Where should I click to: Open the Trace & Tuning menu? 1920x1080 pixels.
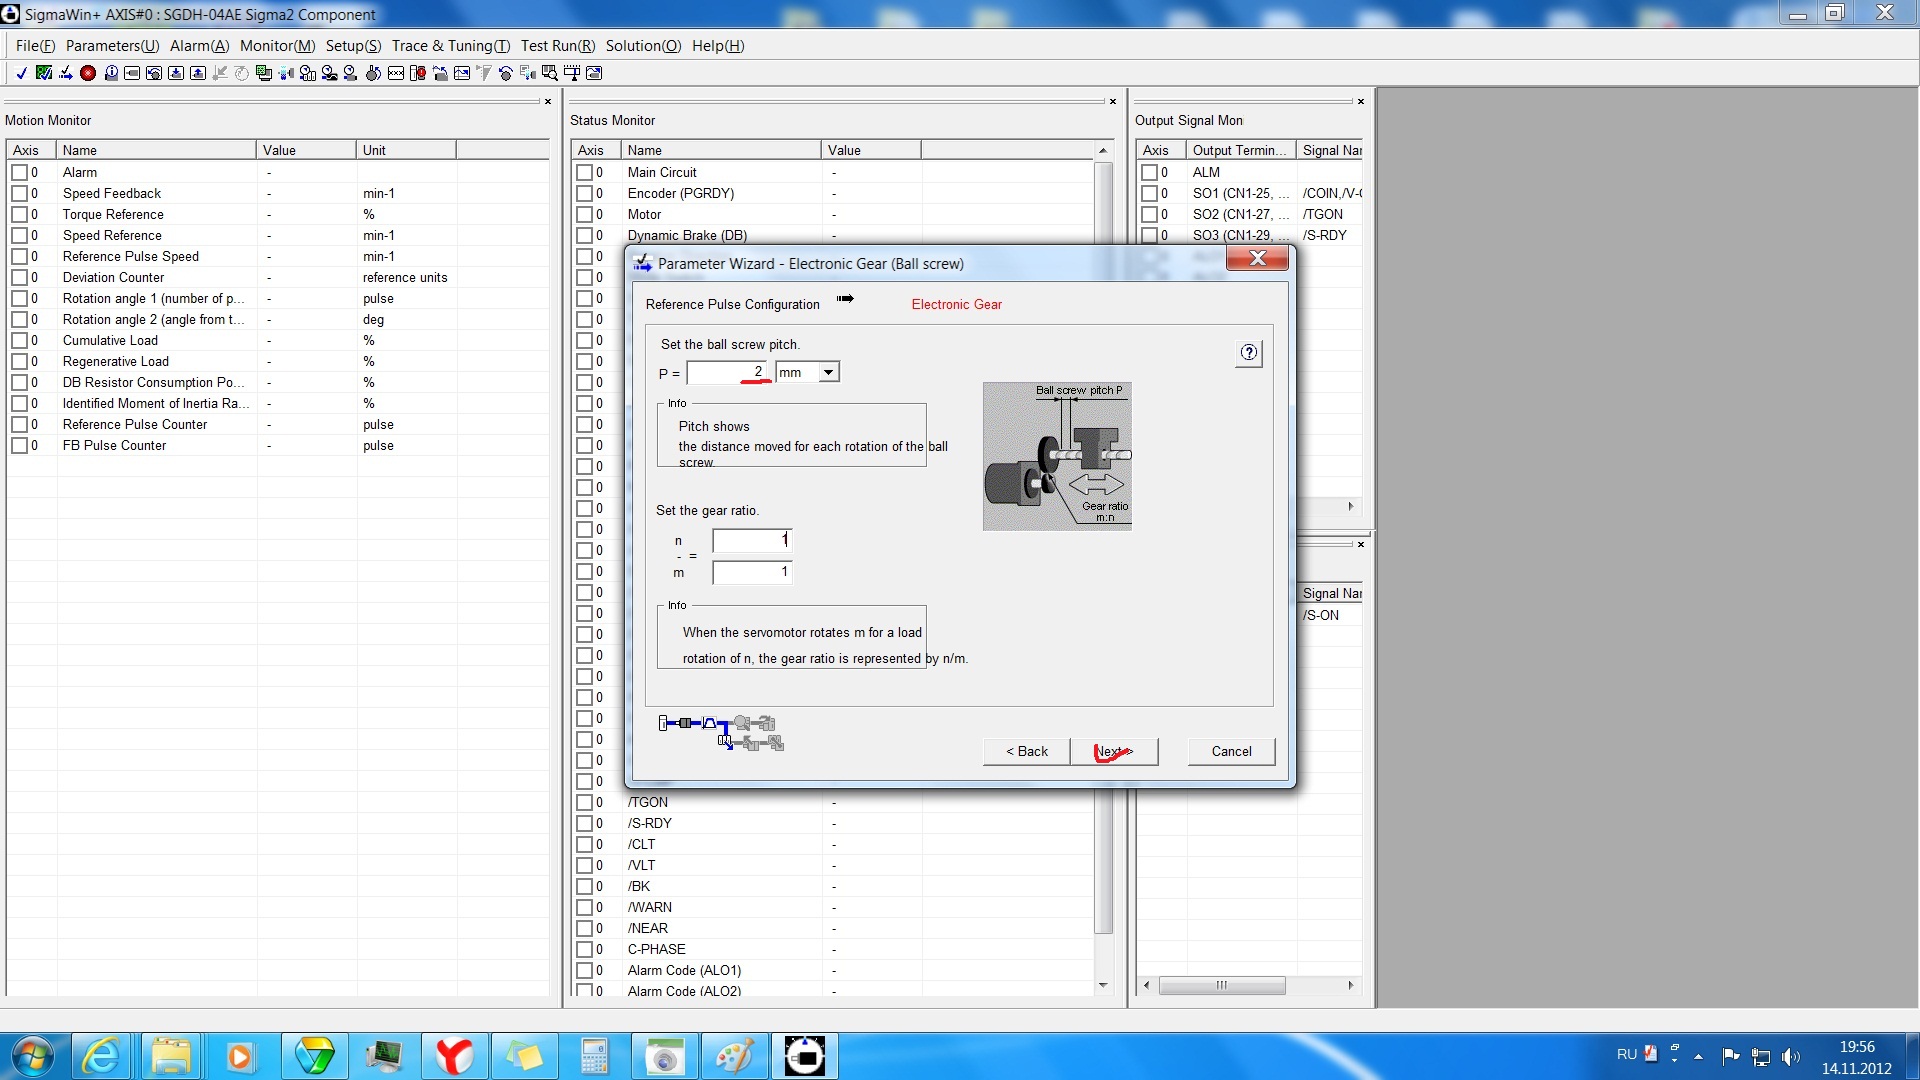pyautogui.click(x=450, y=46)
